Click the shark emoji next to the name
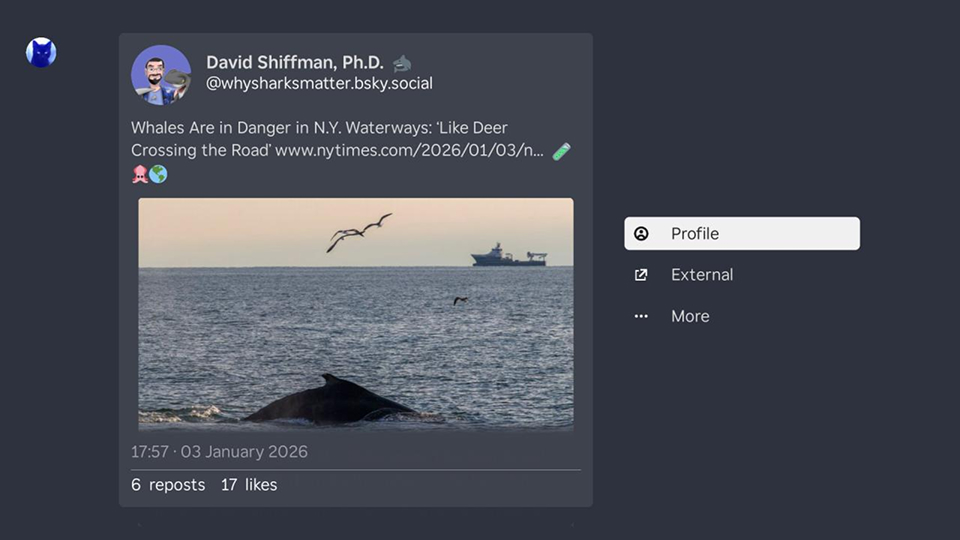The width and height of the screenshot is (960, 540). [401, 63]
